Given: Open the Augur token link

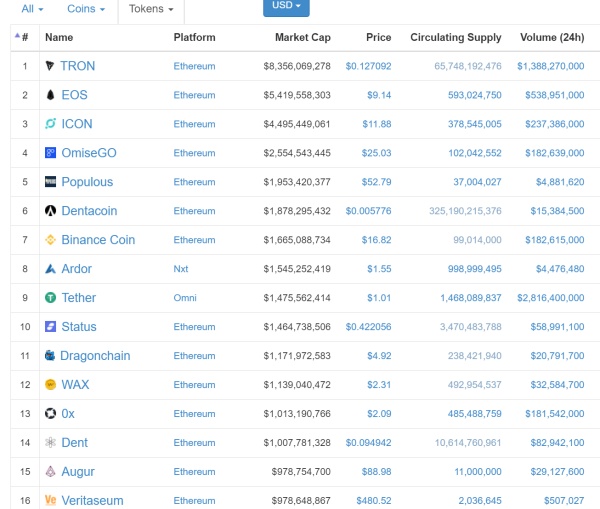Looking at the screenshot, I should pyautogui.click(x=78, y=471).
